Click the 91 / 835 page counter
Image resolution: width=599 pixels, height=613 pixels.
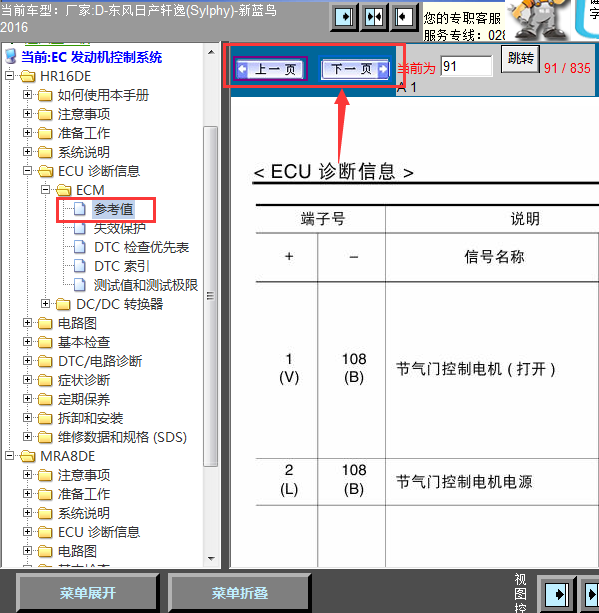coord(567,68)
